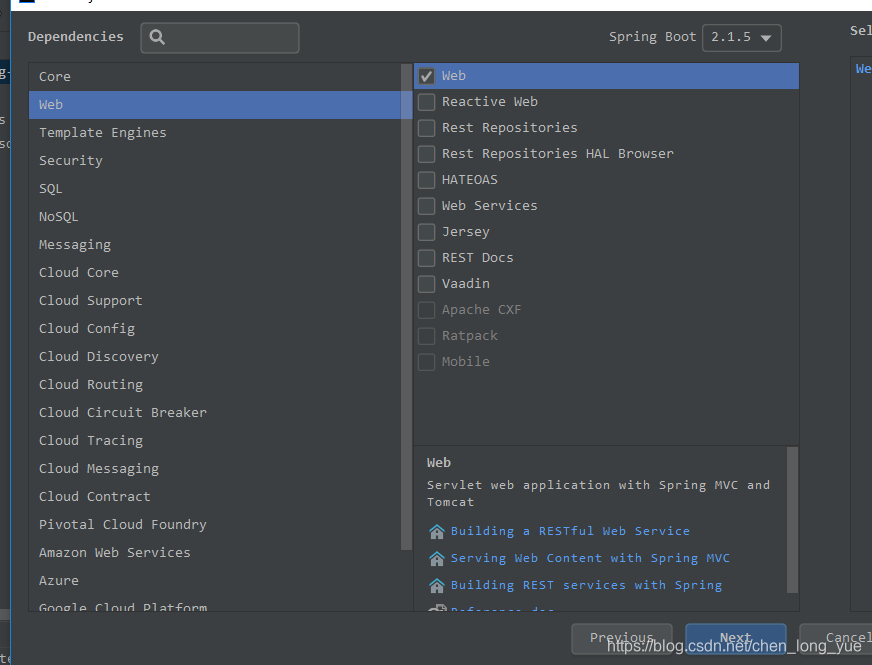The width and height of the screenshot is (872, 665).
Task: Tick Rest Repositories HAL Browser checkbox
Action: [x=427, y=154]
